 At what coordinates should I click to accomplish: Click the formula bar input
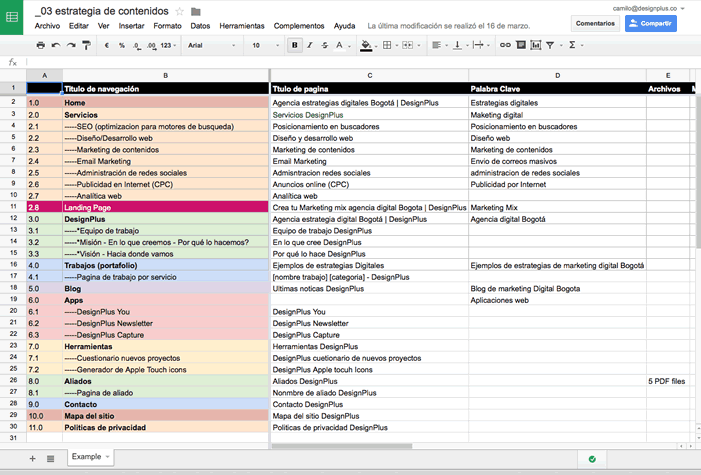point(362,62)
